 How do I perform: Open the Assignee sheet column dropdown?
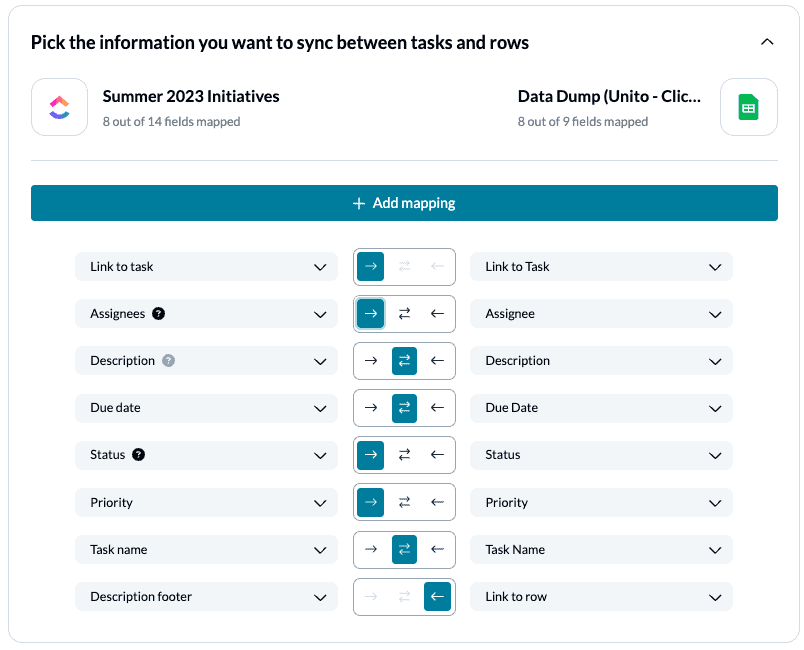click(601, 314)
